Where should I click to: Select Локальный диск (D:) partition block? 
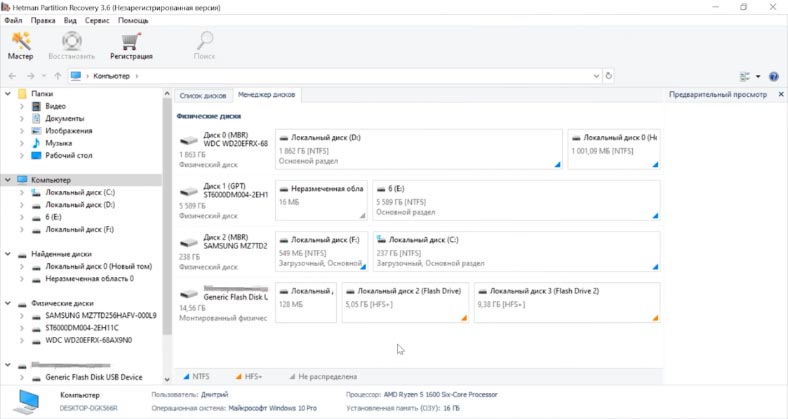point(419,149)
